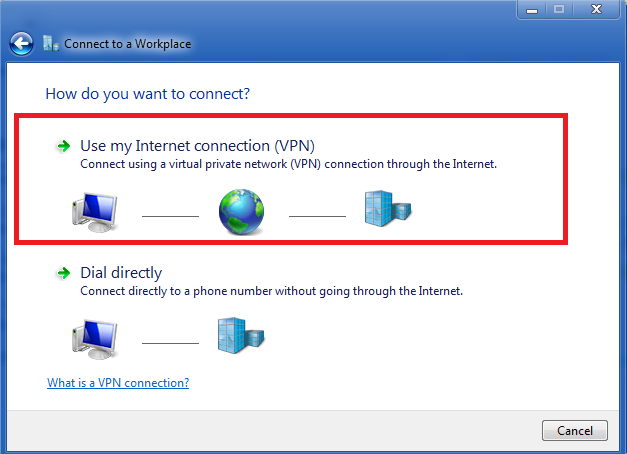Click green arrow beside Dial directly
The image size is (627, 454).
(x=63, y=273)
